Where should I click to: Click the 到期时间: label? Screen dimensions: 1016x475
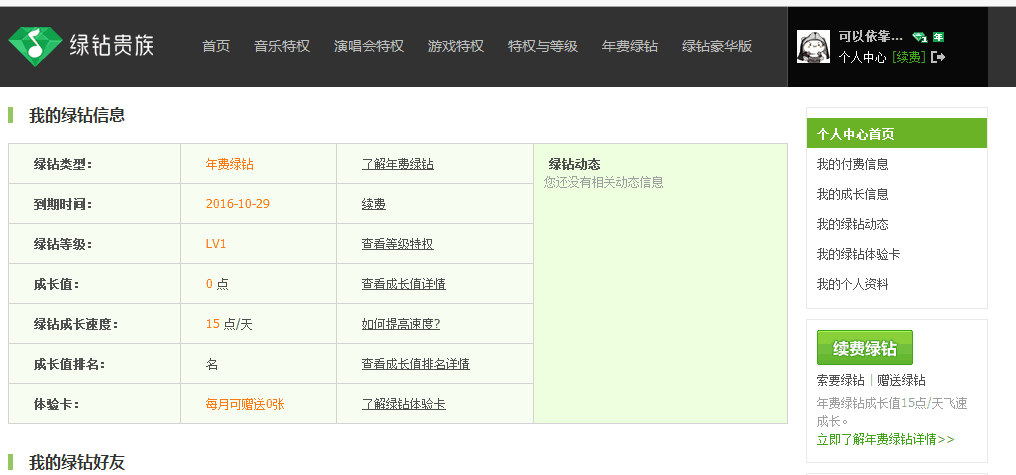63,205
